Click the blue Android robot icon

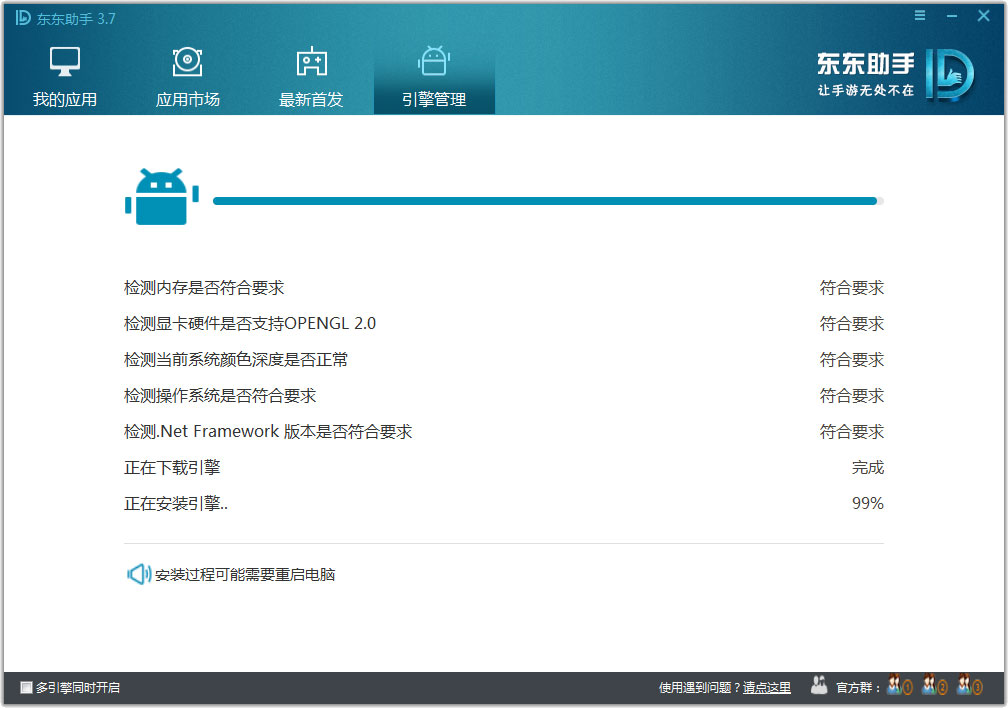[x=161, y=197]
